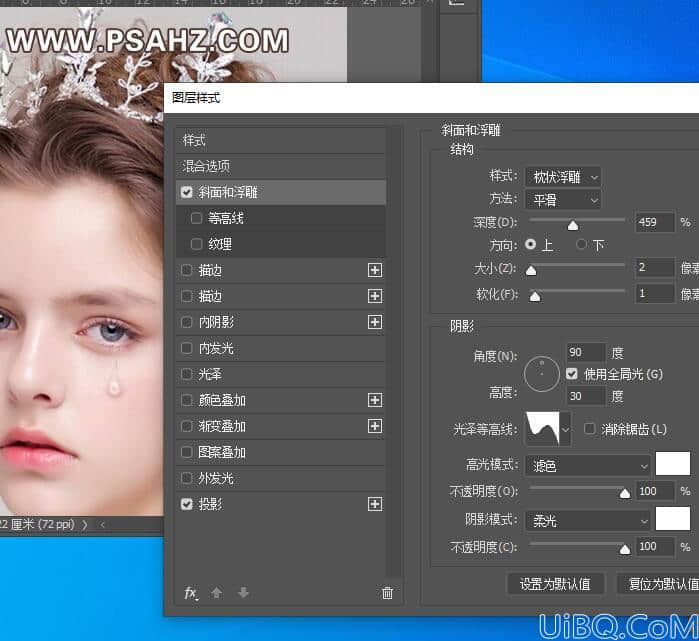Image resolution: width=699 pixels, height=641 pixels.
Task: Click the 设置为默认值 button
Action: click(555, 583)
